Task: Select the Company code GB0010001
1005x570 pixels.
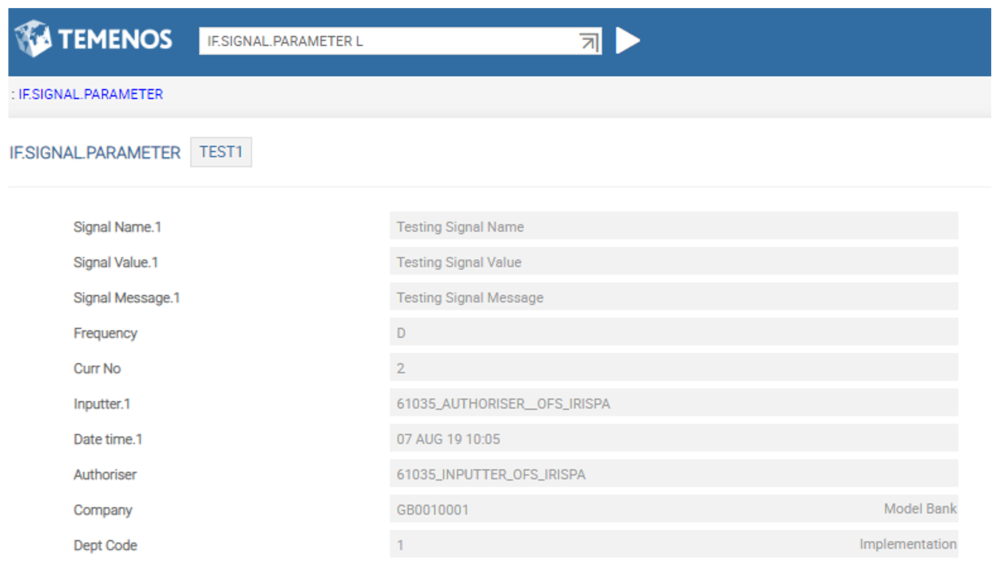Action: coord(433,510)
